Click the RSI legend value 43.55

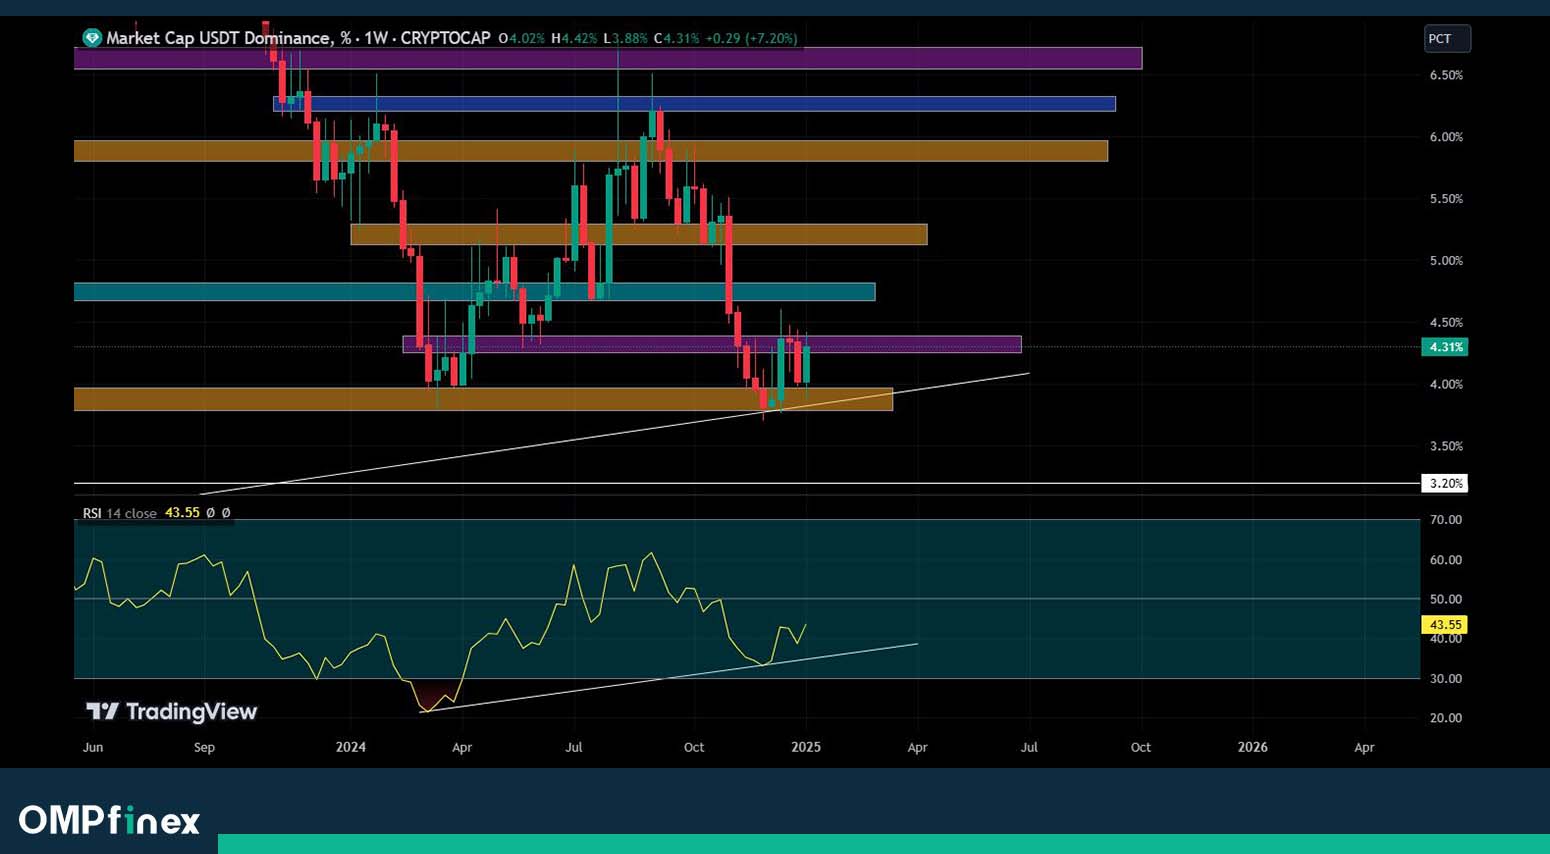(182, 513)
